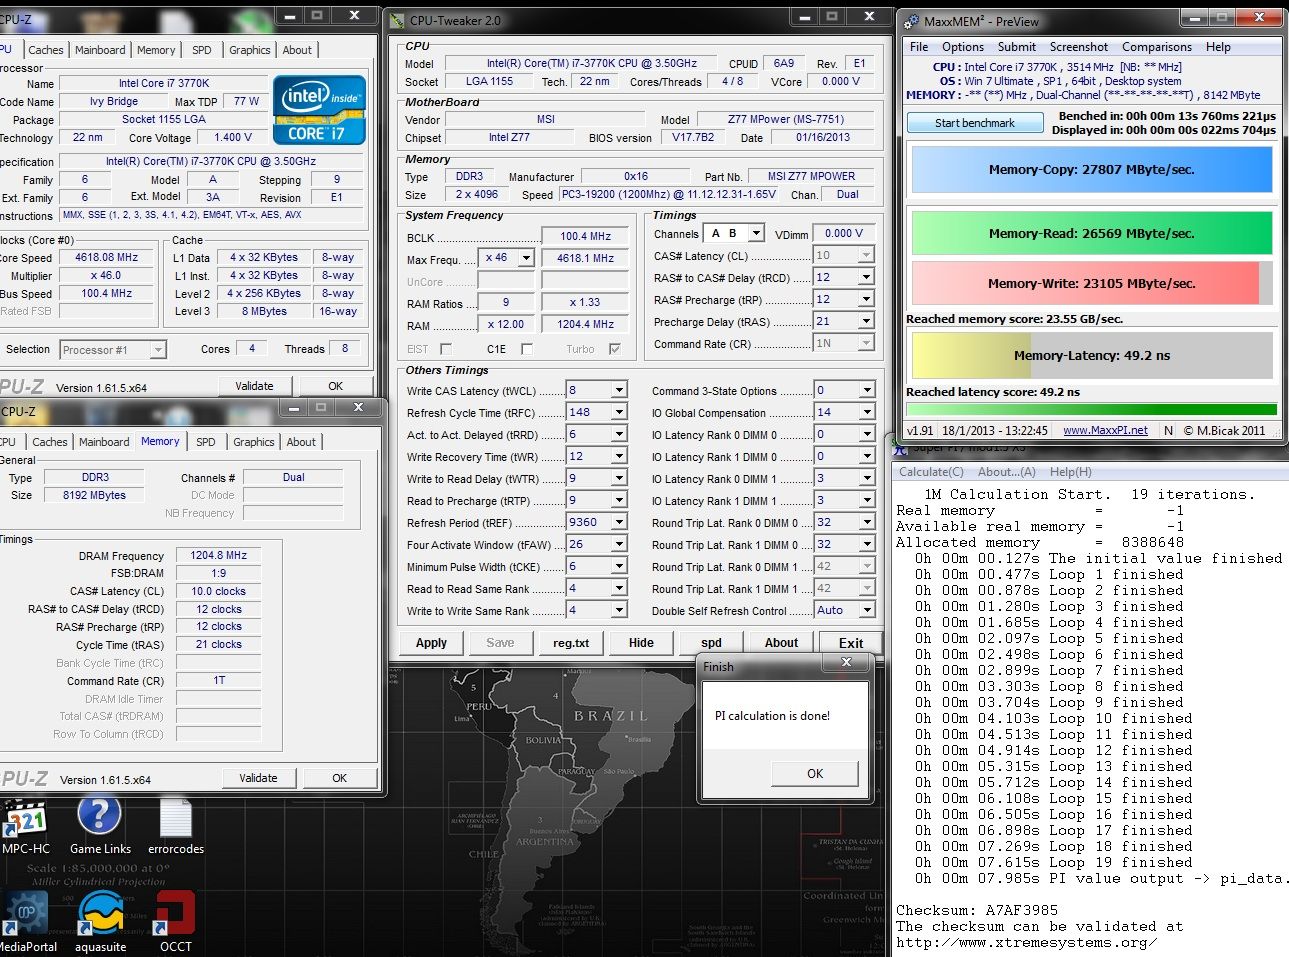Click the N indicator in MaxxMEM status bar
1289x957 pixels.
click(x=1168, y=431)
